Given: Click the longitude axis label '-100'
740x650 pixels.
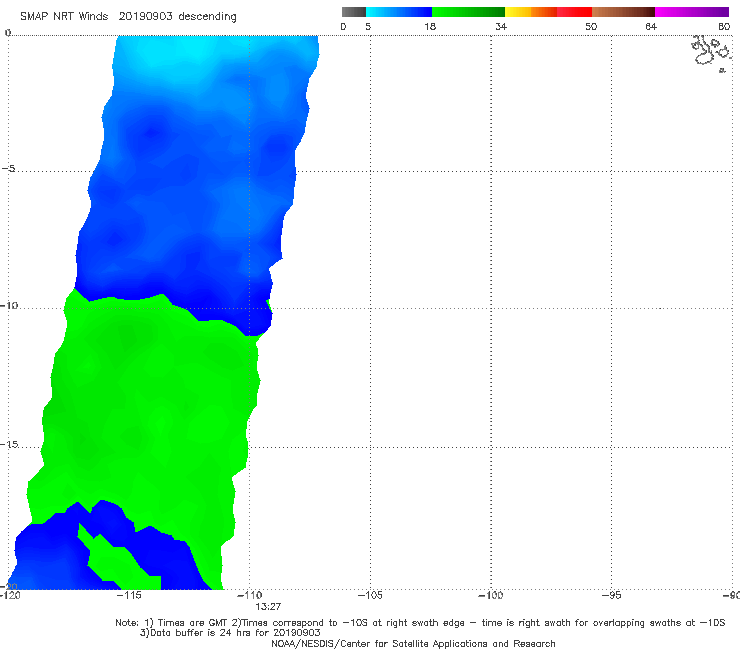Looking at the screenshot, I should [490, 595].
